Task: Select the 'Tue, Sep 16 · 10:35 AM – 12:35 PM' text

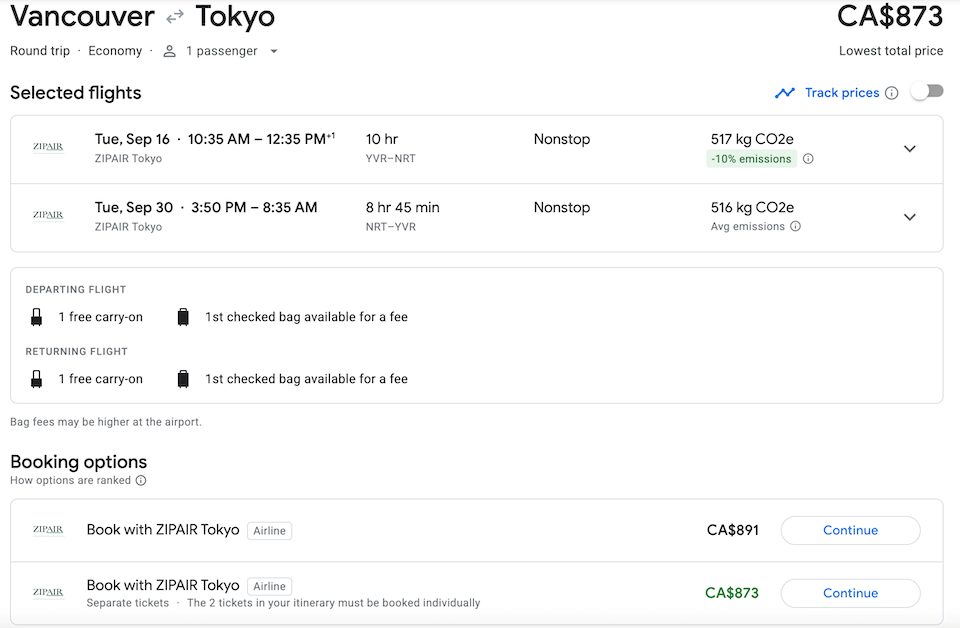Action: [214, 140]
